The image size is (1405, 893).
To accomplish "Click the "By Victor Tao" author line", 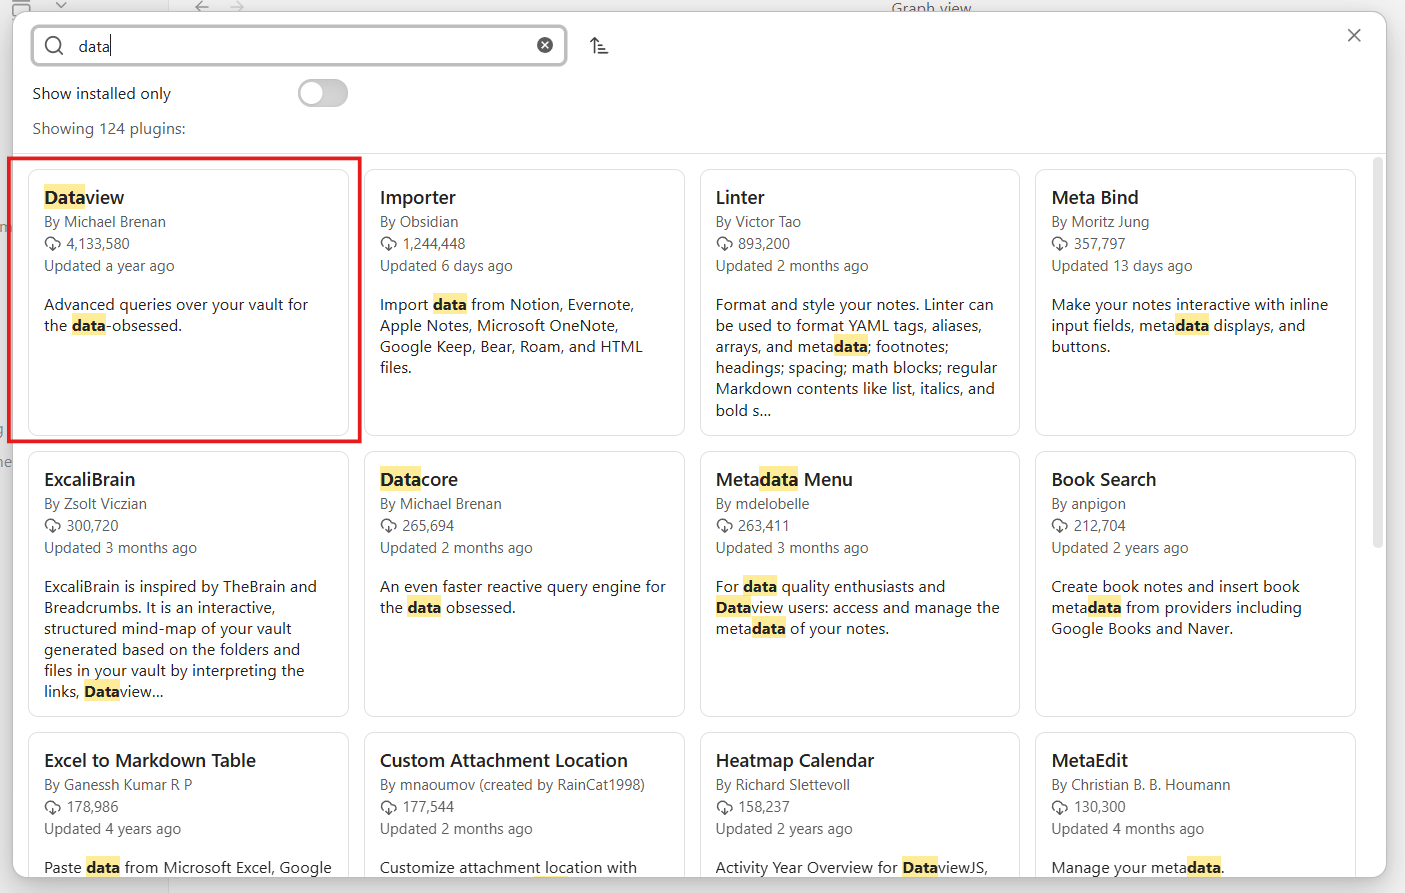I will [x=758, y=222].
